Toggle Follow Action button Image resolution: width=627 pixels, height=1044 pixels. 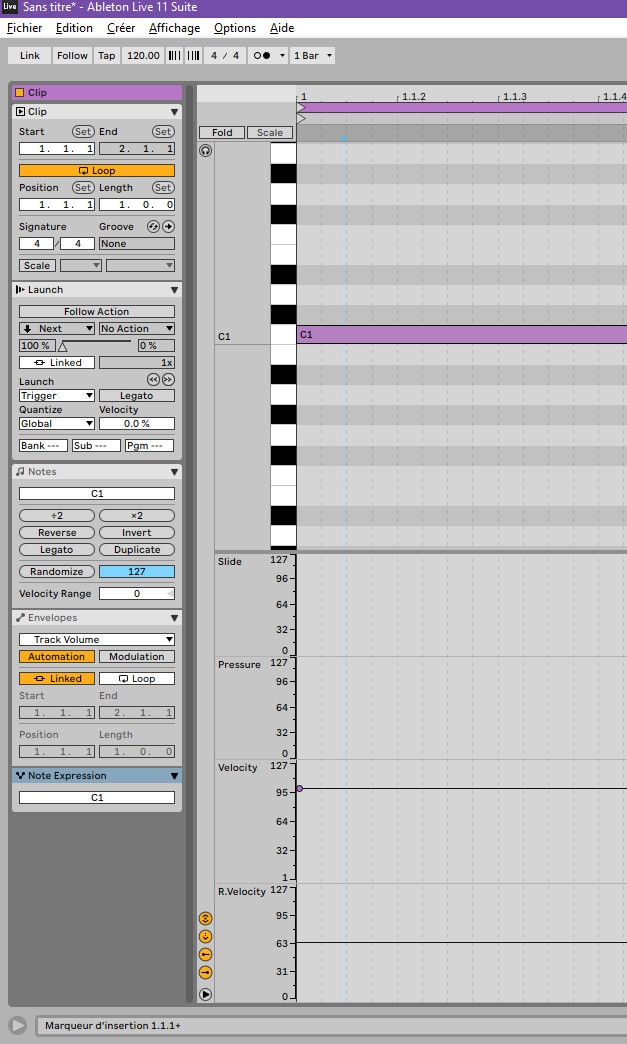click(97, 311)
